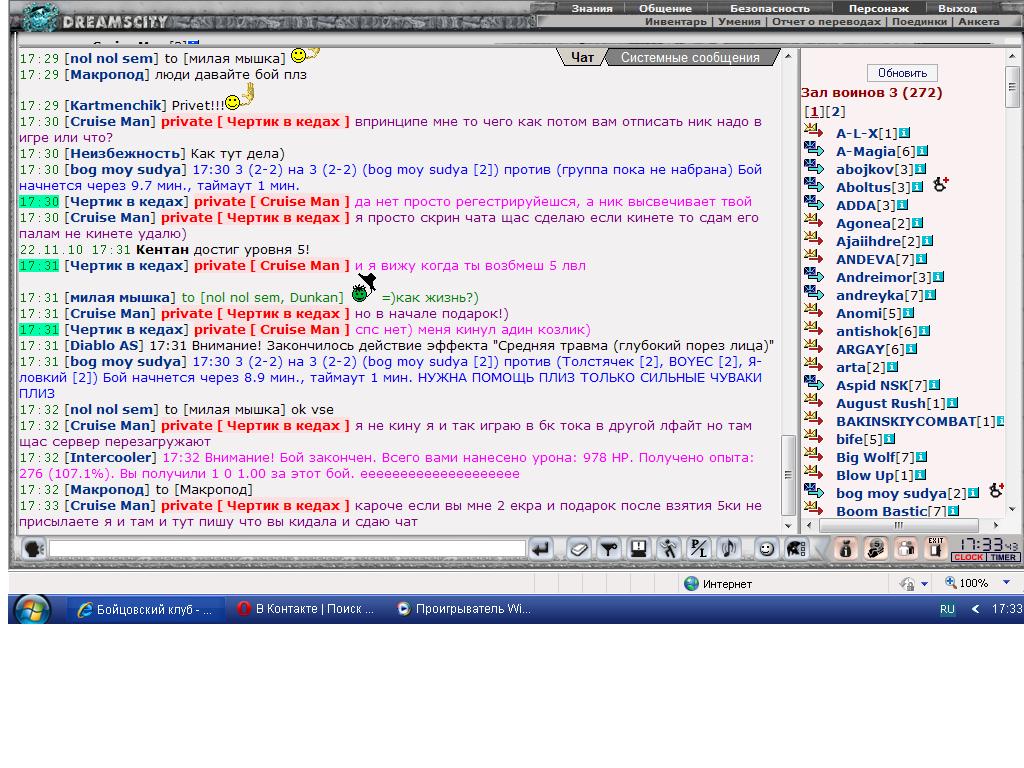Click chat scrollbar up arrow
1024x768 pixels.
click(788, 56)
